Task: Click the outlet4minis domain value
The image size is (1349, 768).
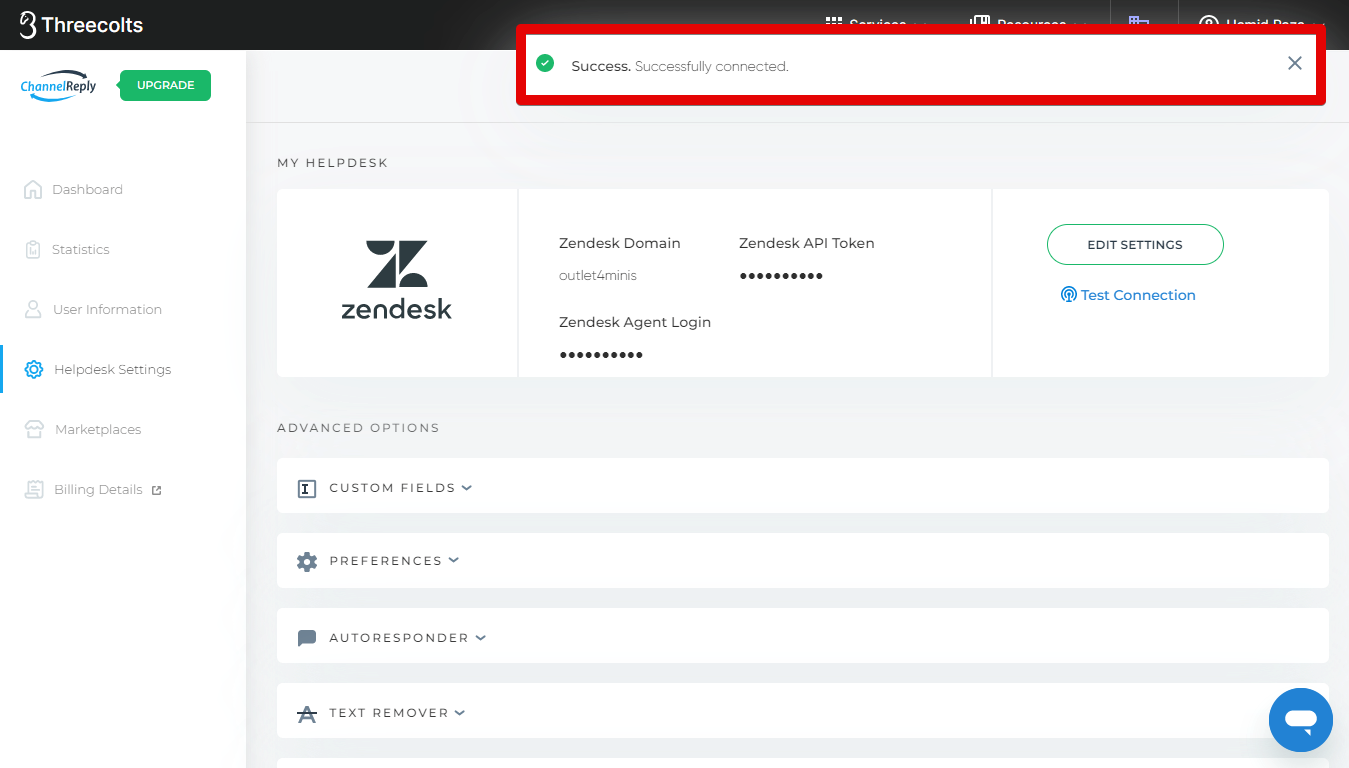Action: pyautogui.click(x=598, y=275)
